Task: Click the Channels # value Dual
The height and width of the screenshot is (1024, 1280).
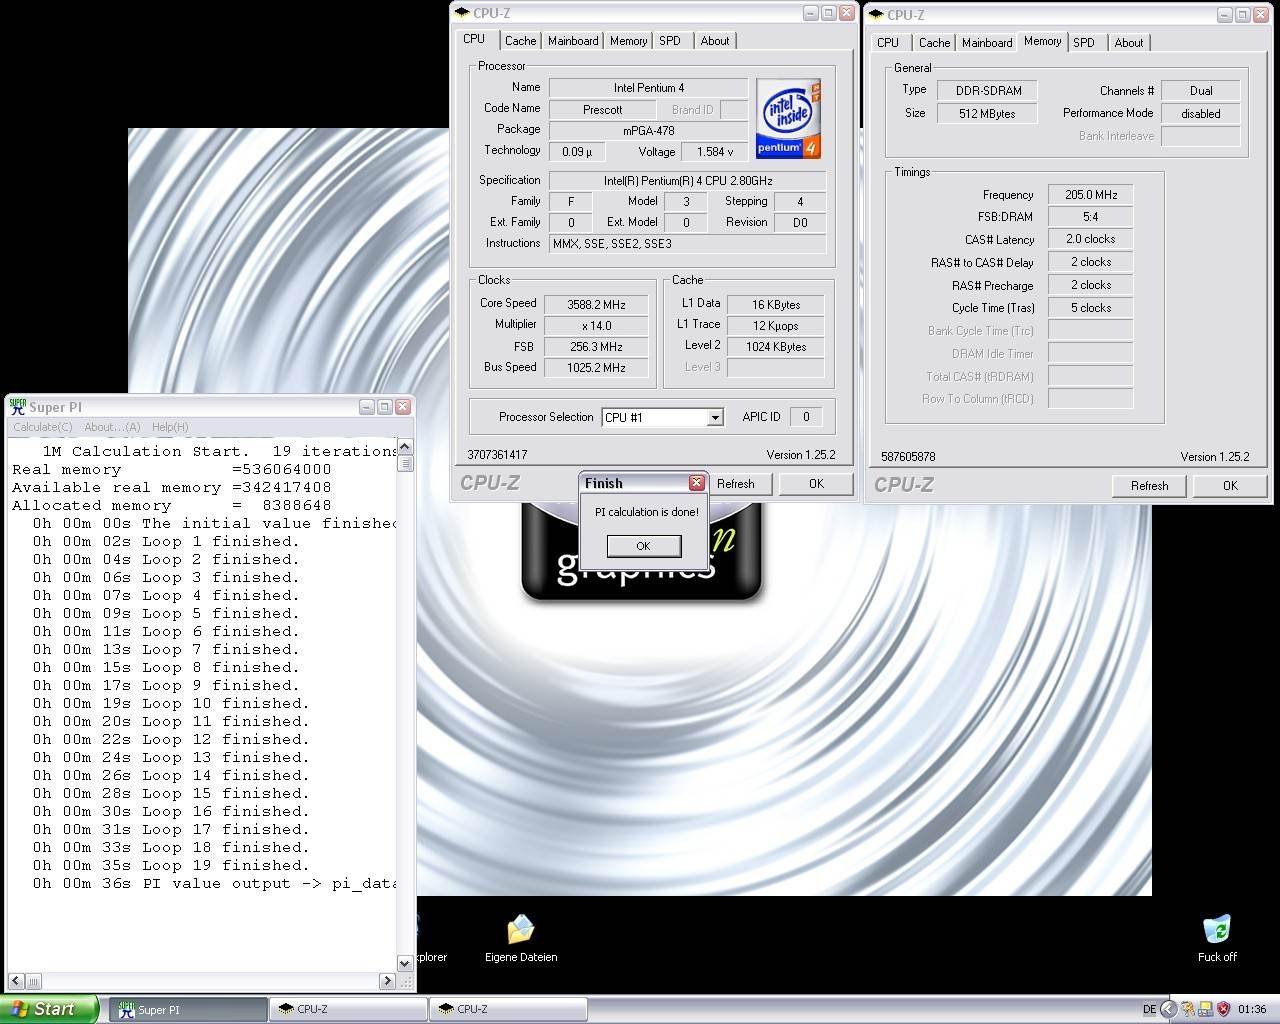Action: click(1201, 91)
